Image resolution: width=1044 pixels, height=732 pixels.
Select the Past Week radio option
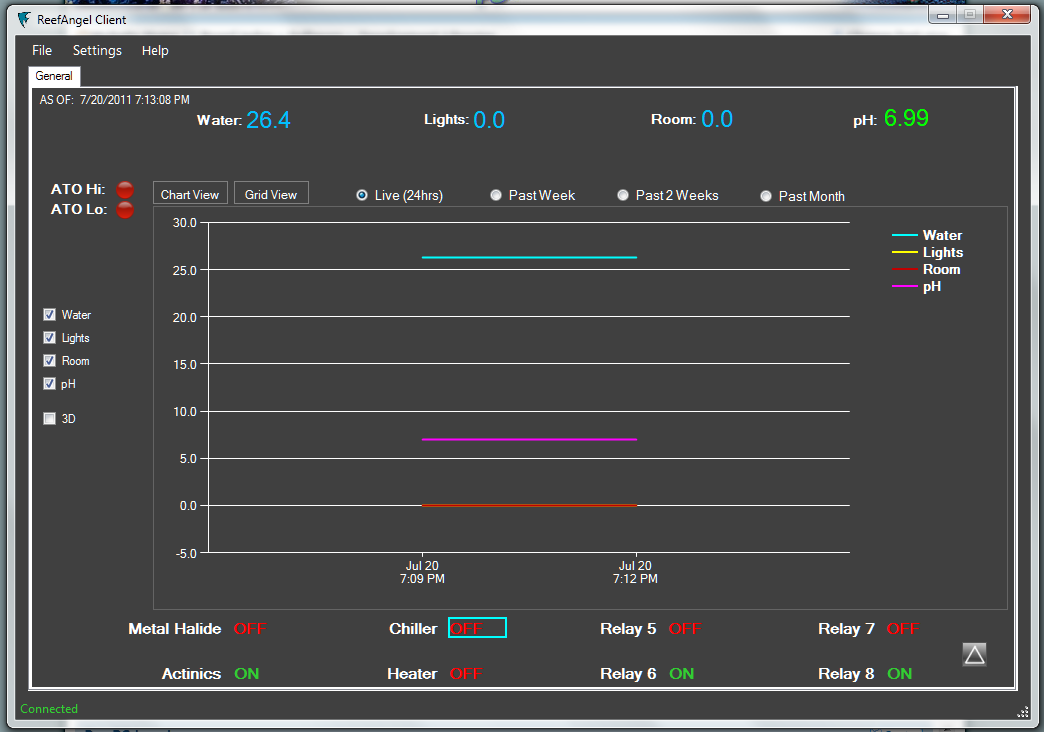pos(496,196)
